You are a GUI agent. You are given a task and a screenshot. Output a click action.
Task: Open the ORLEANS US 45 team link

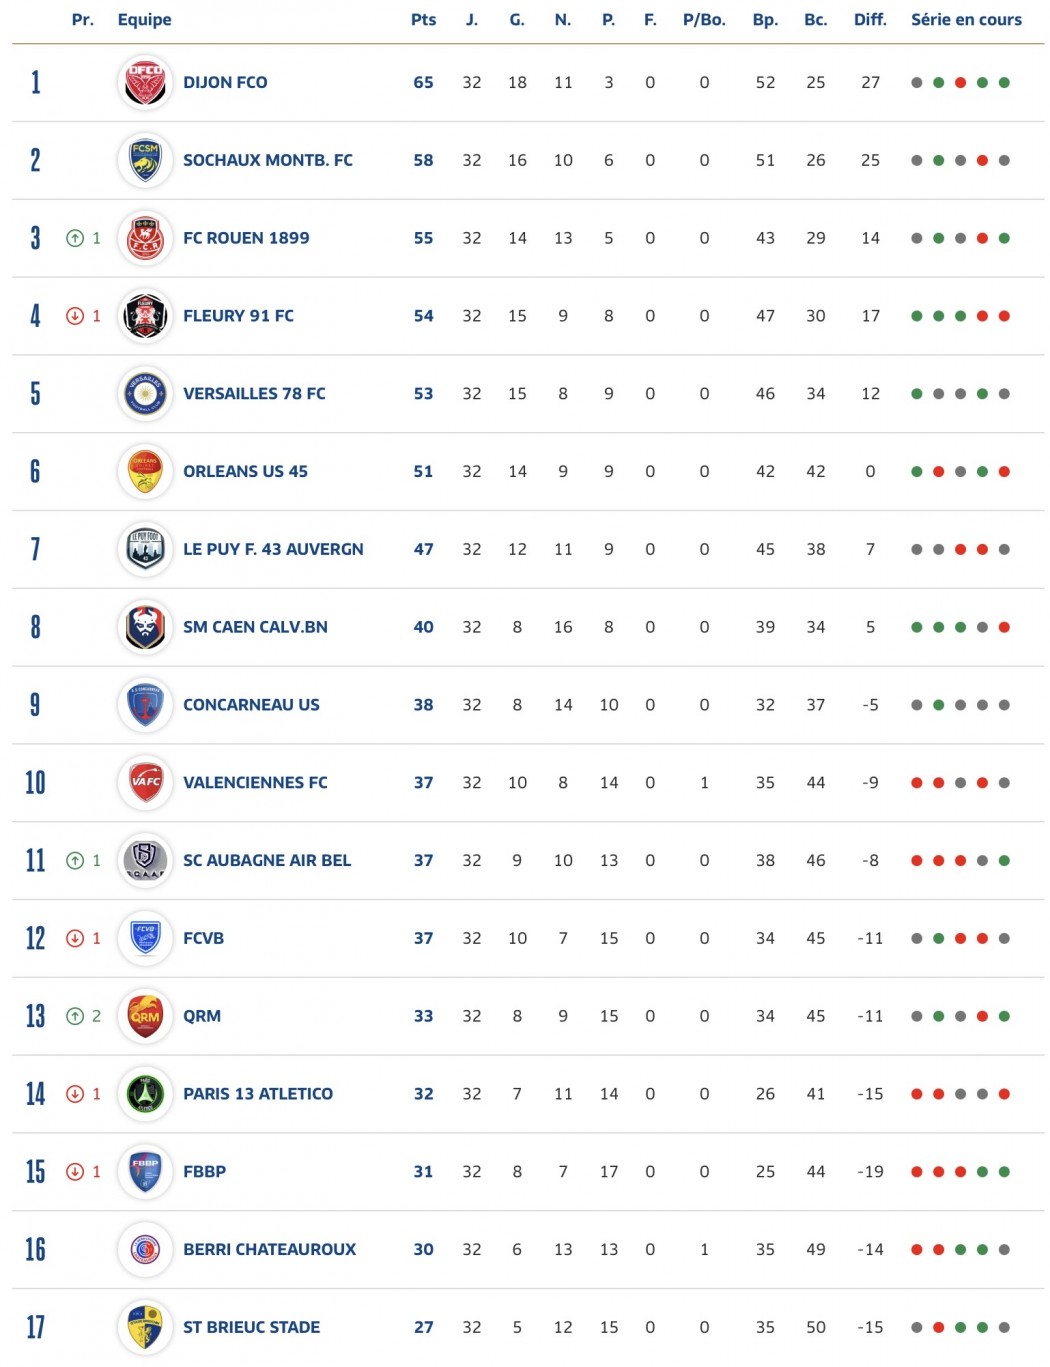(x=245, y=472)
